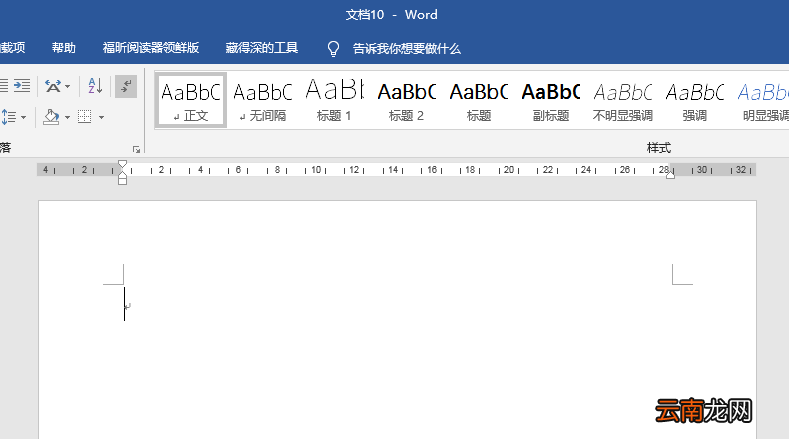This screenshot has width=789, height=439.
Task: Open the 藏得深的工具 tab
Action: 262,48
